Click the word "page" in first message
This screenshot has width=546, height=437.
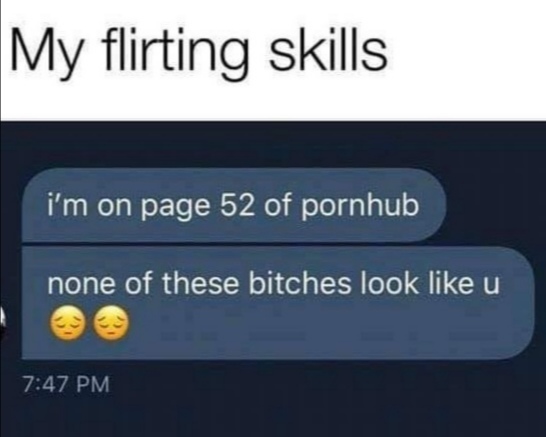(176, 208)
